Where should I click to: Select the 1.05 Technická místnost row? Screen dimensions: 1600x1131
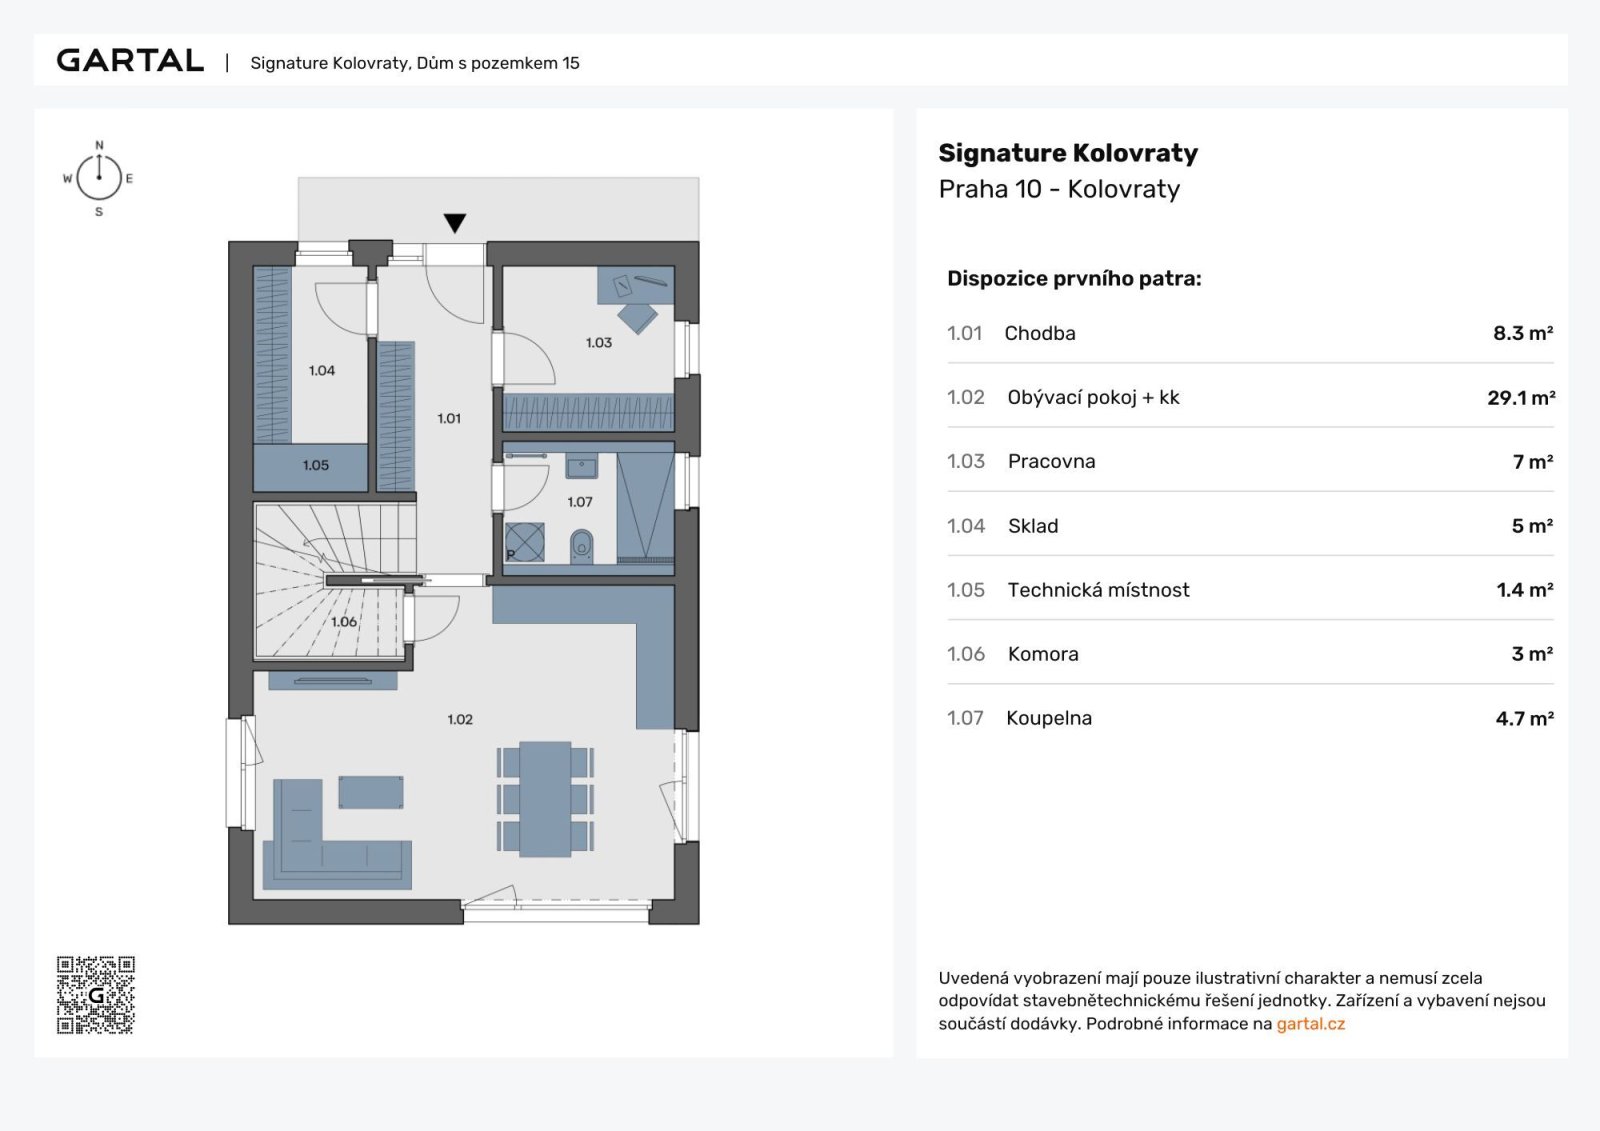(1249, 590)
